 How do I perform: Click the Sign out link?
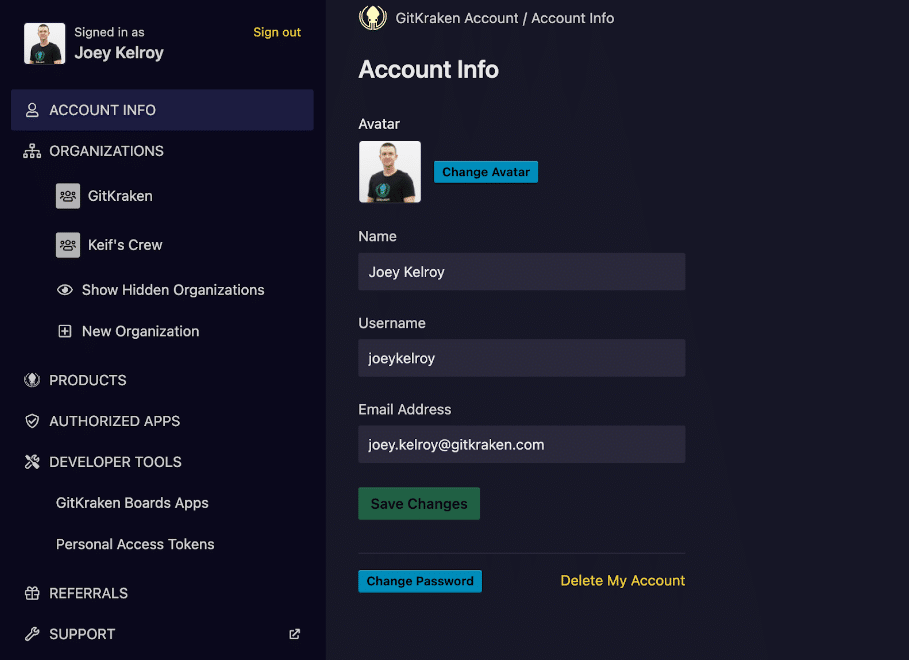click(277, 32)
